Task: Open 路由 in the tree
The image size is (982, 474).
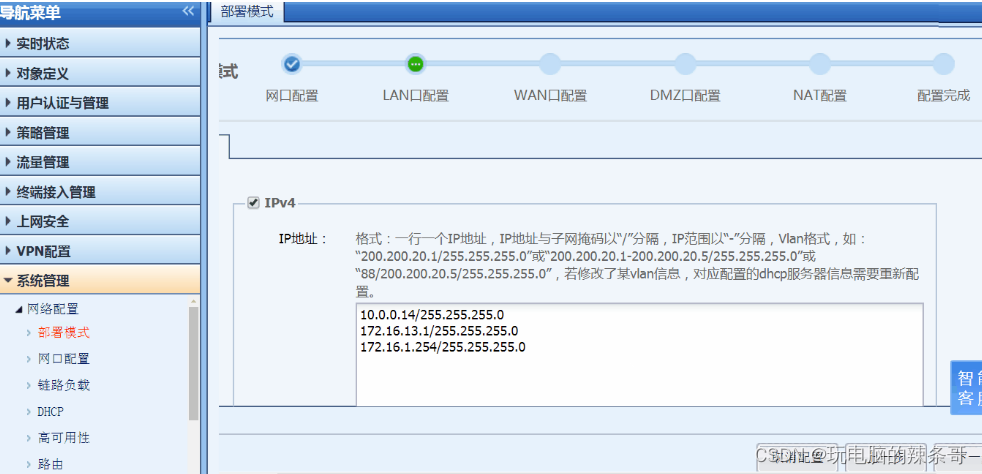Action: click(x=51, y=464)
